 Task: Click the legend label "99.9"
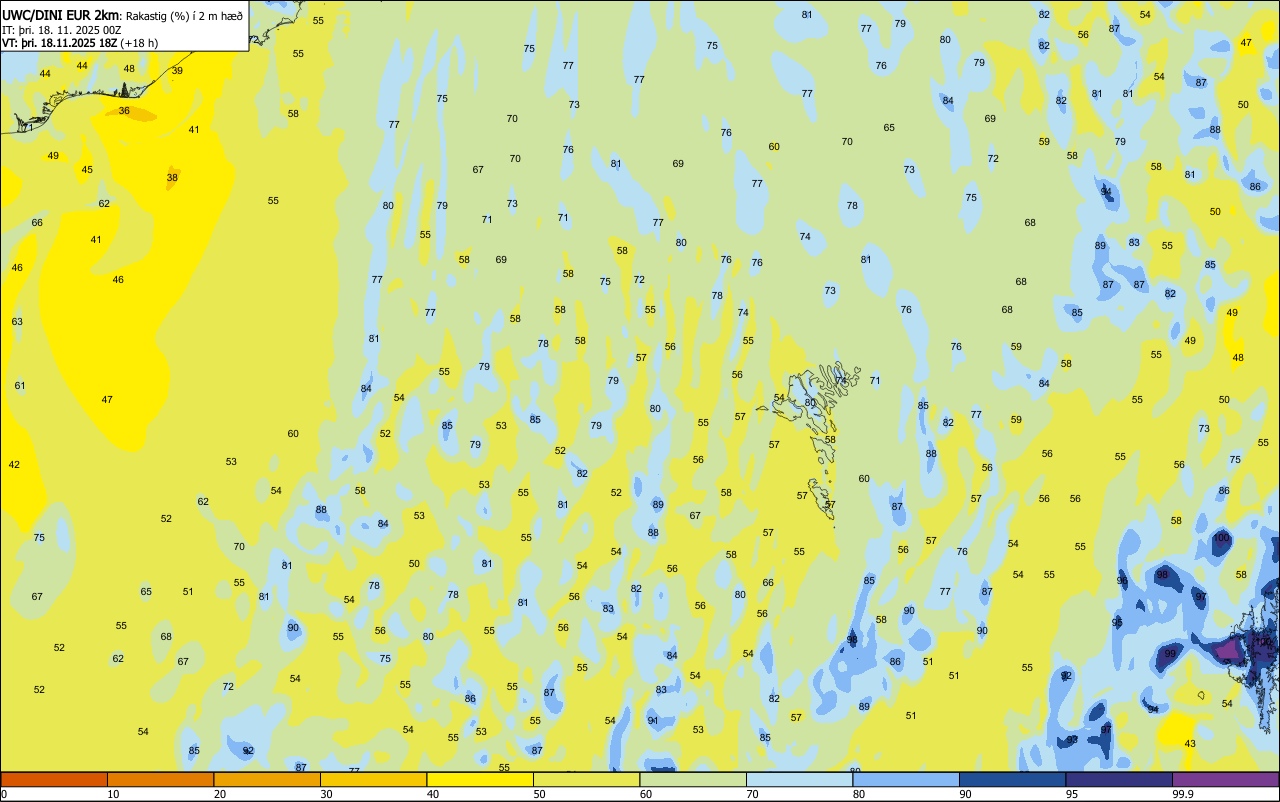(1183, 794)
